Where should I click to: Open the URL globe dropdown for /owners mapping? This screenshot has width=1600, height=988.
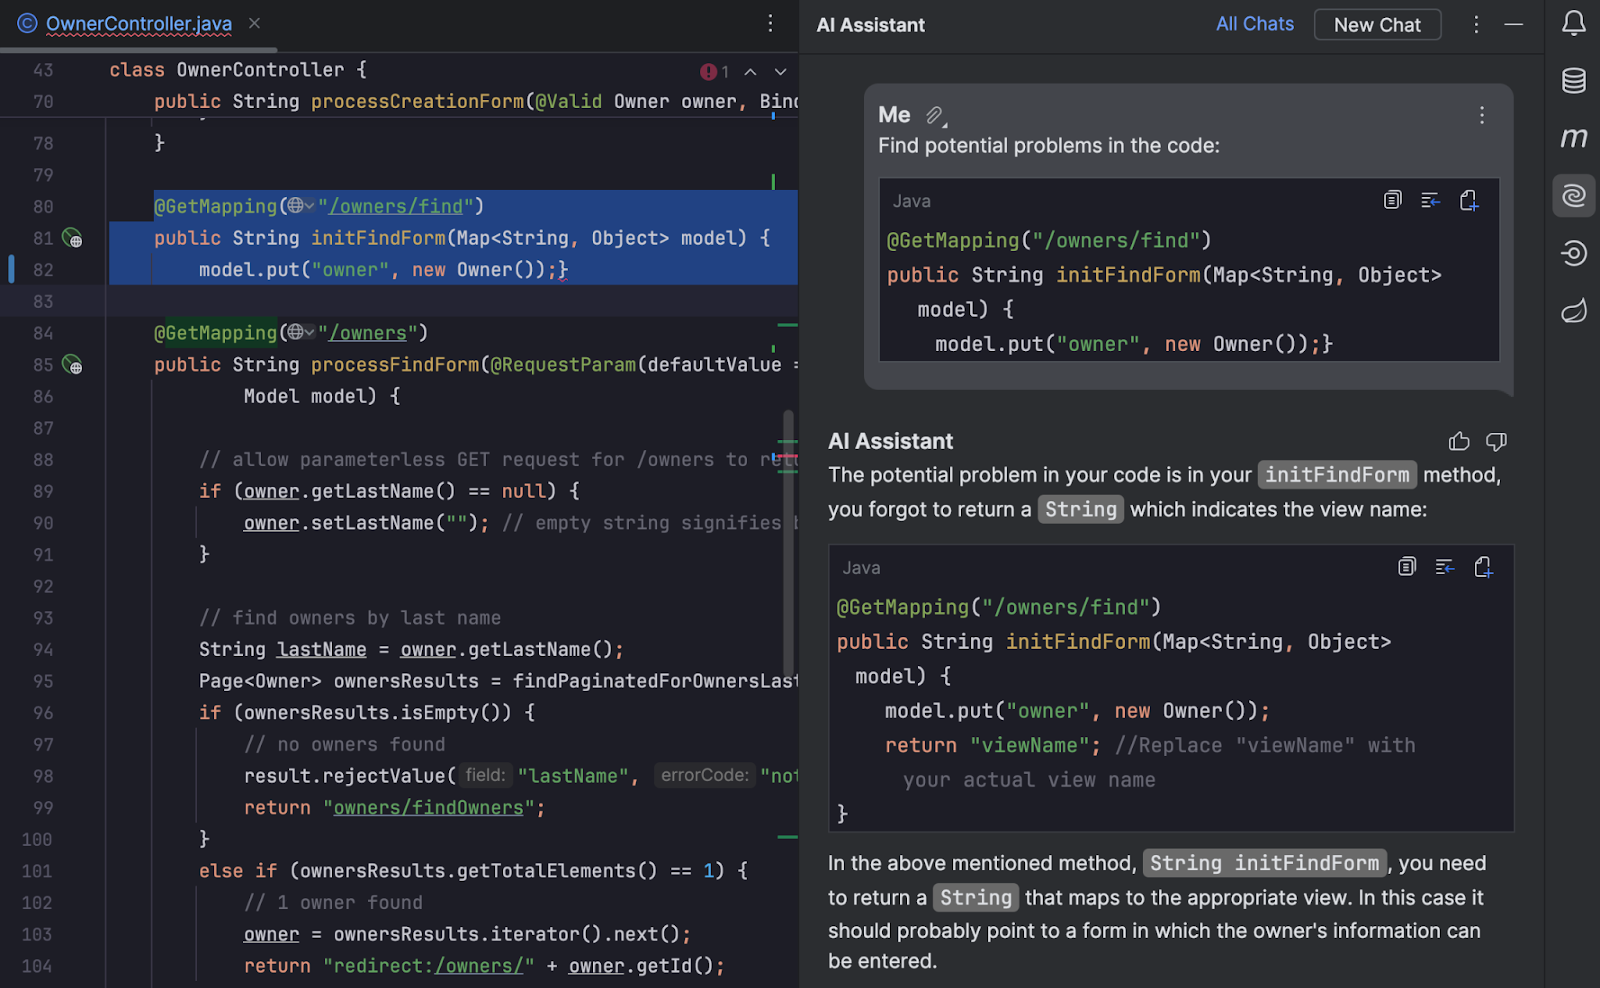(300, 333)
